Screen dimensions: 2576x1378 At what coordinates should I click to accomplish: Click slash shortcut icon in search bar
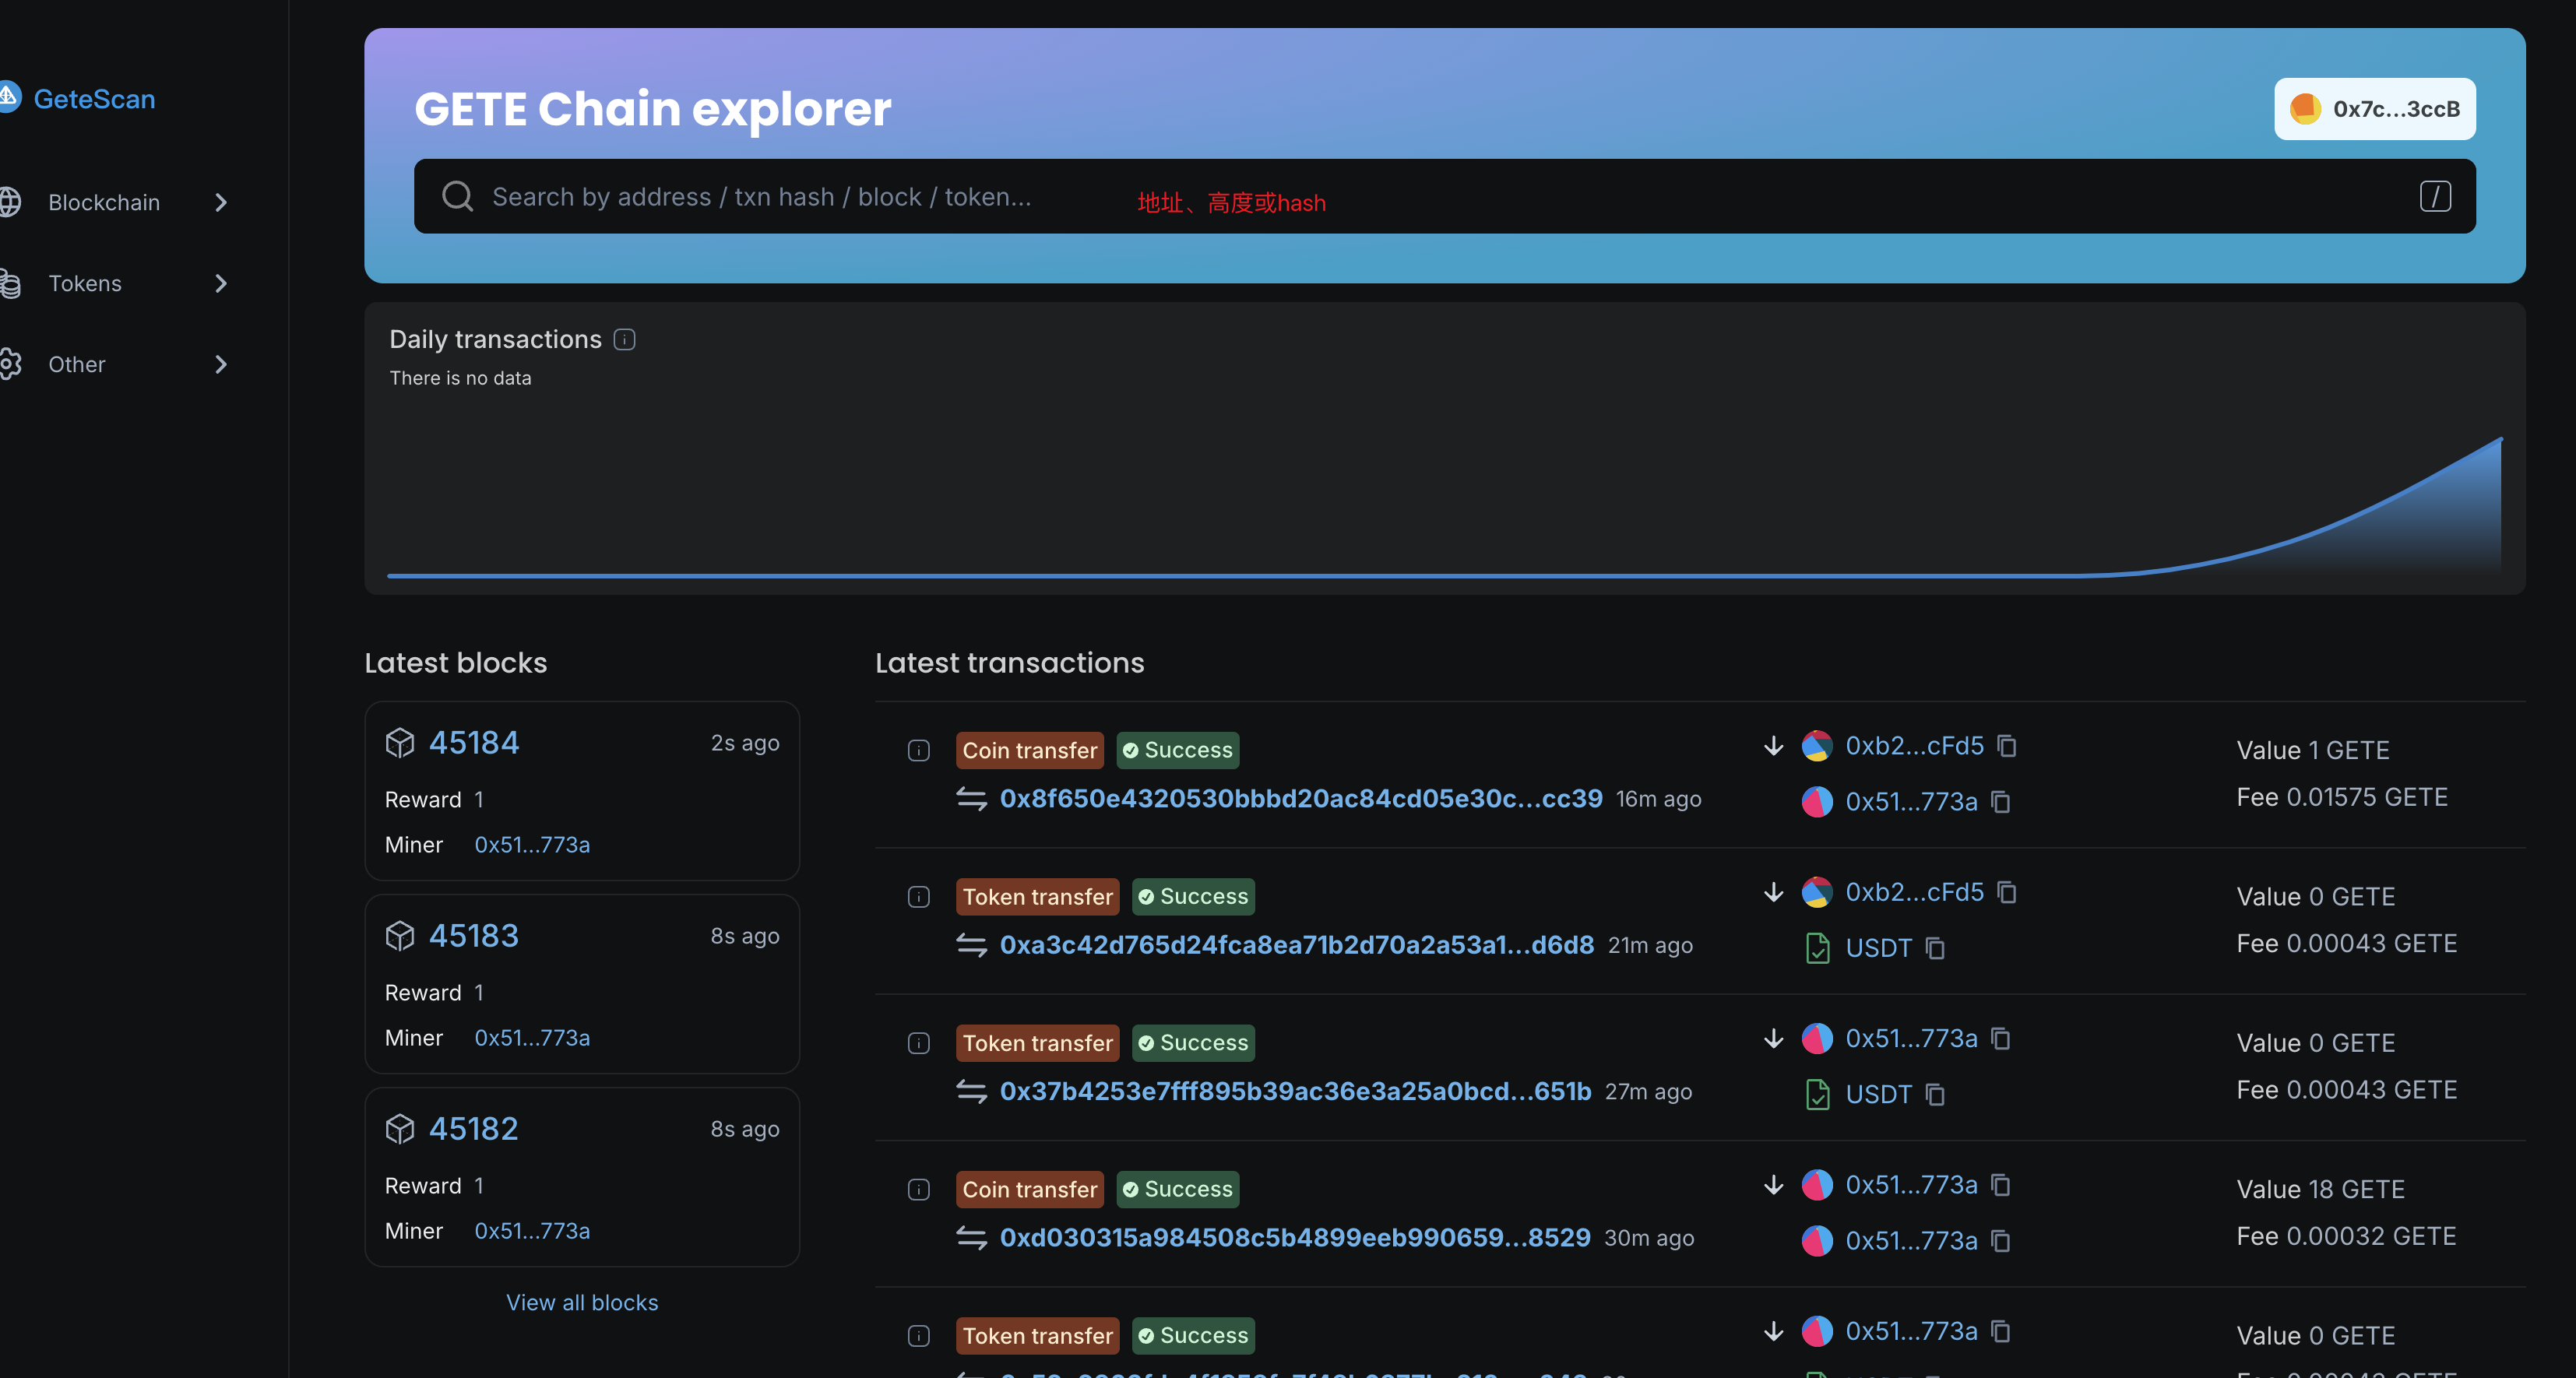point(2434,196)
